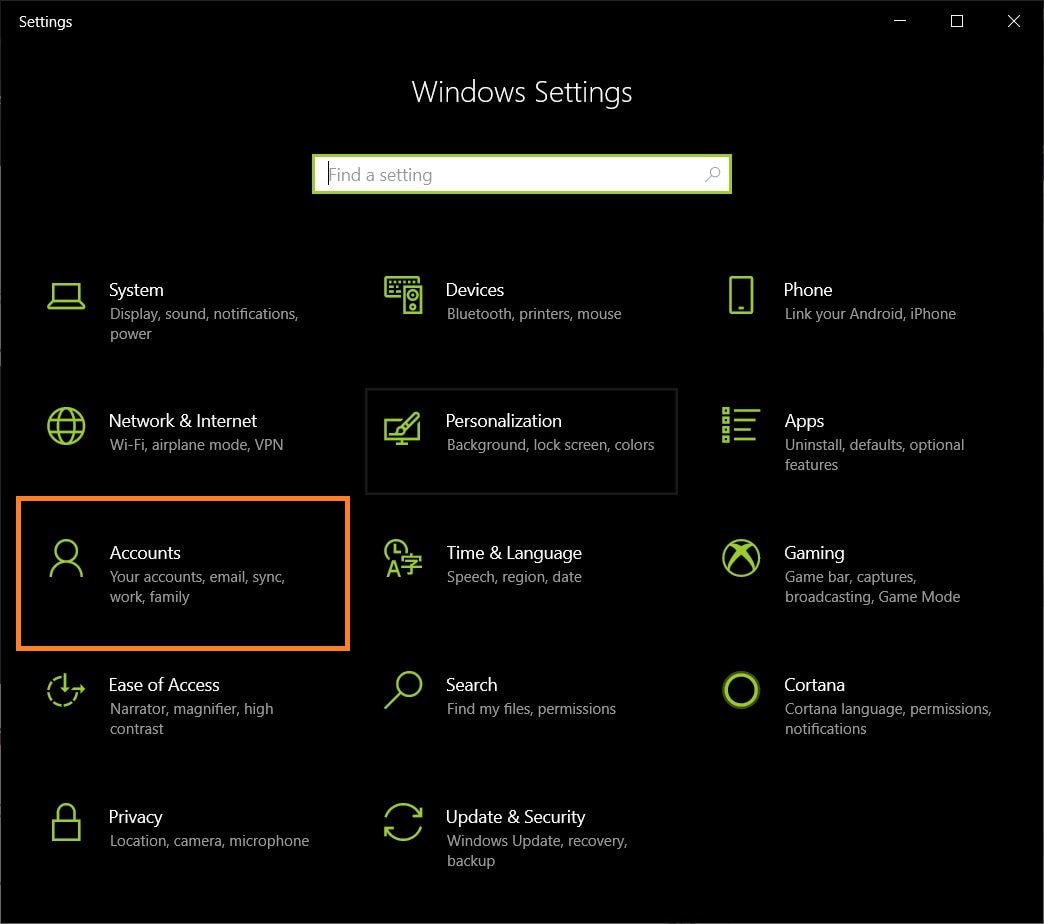The height and width of the screenshot is (924, 1044).
Task: Select the Accounts title
Action: pos(145,553)
